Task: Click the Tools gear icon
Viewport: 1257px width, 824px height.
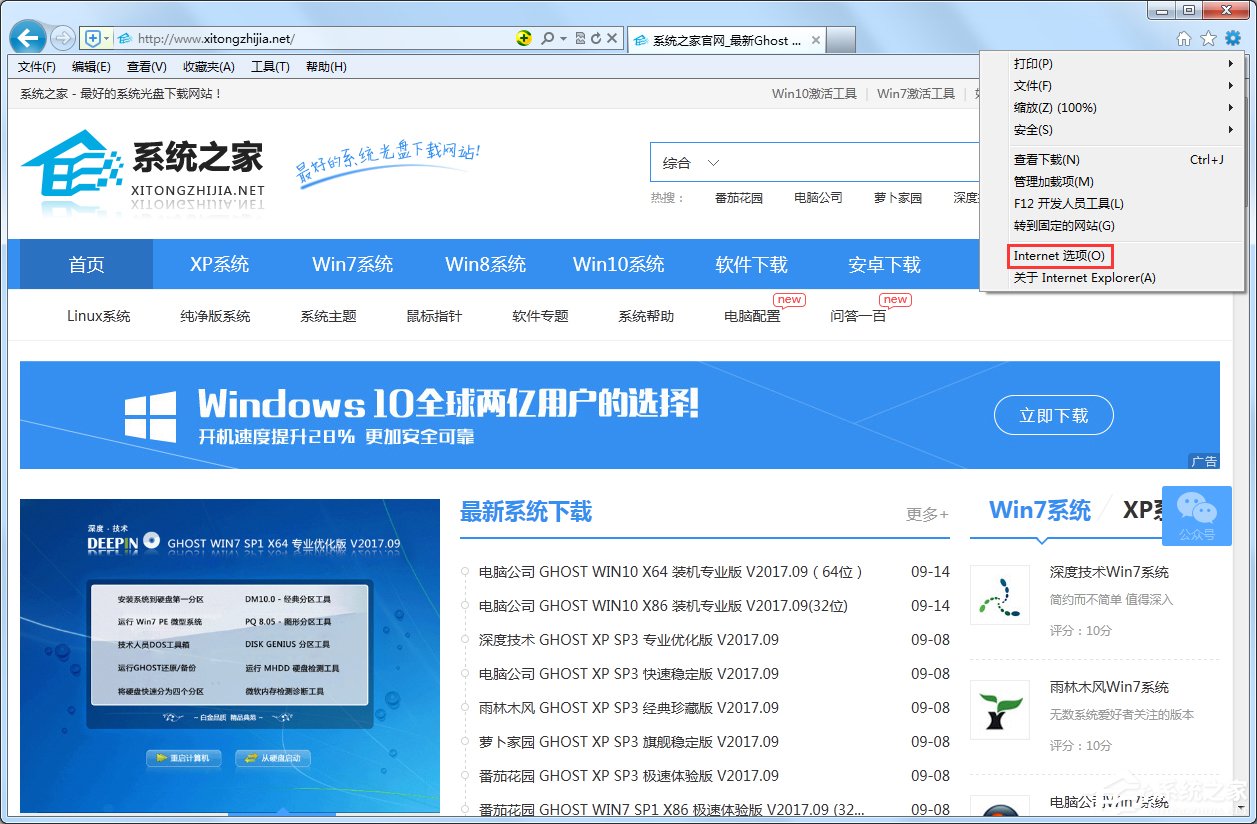Action: [x=1233, y=37]
